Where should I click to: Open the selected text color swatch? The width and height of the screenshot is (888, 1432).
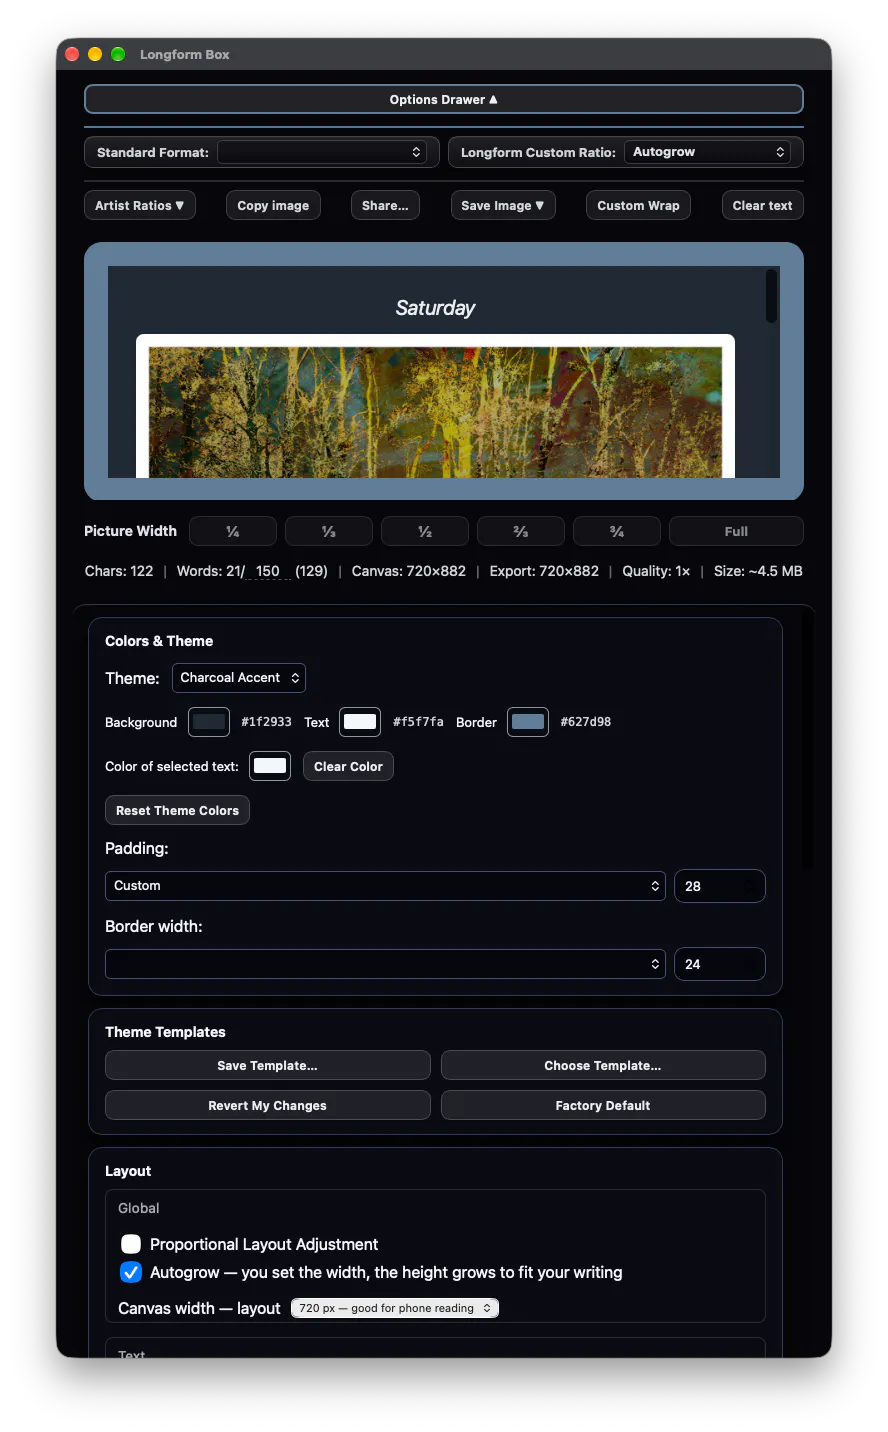(270, 766)
